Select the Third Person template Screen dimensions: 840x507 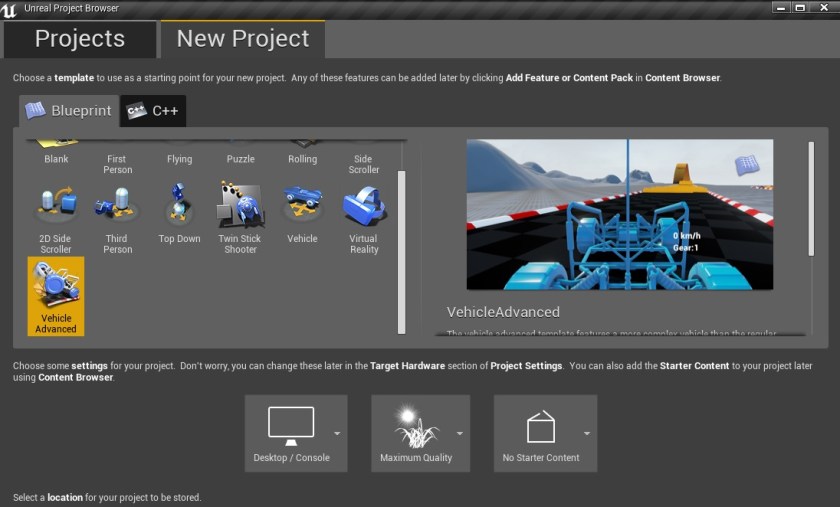click(x=117, y=218)
